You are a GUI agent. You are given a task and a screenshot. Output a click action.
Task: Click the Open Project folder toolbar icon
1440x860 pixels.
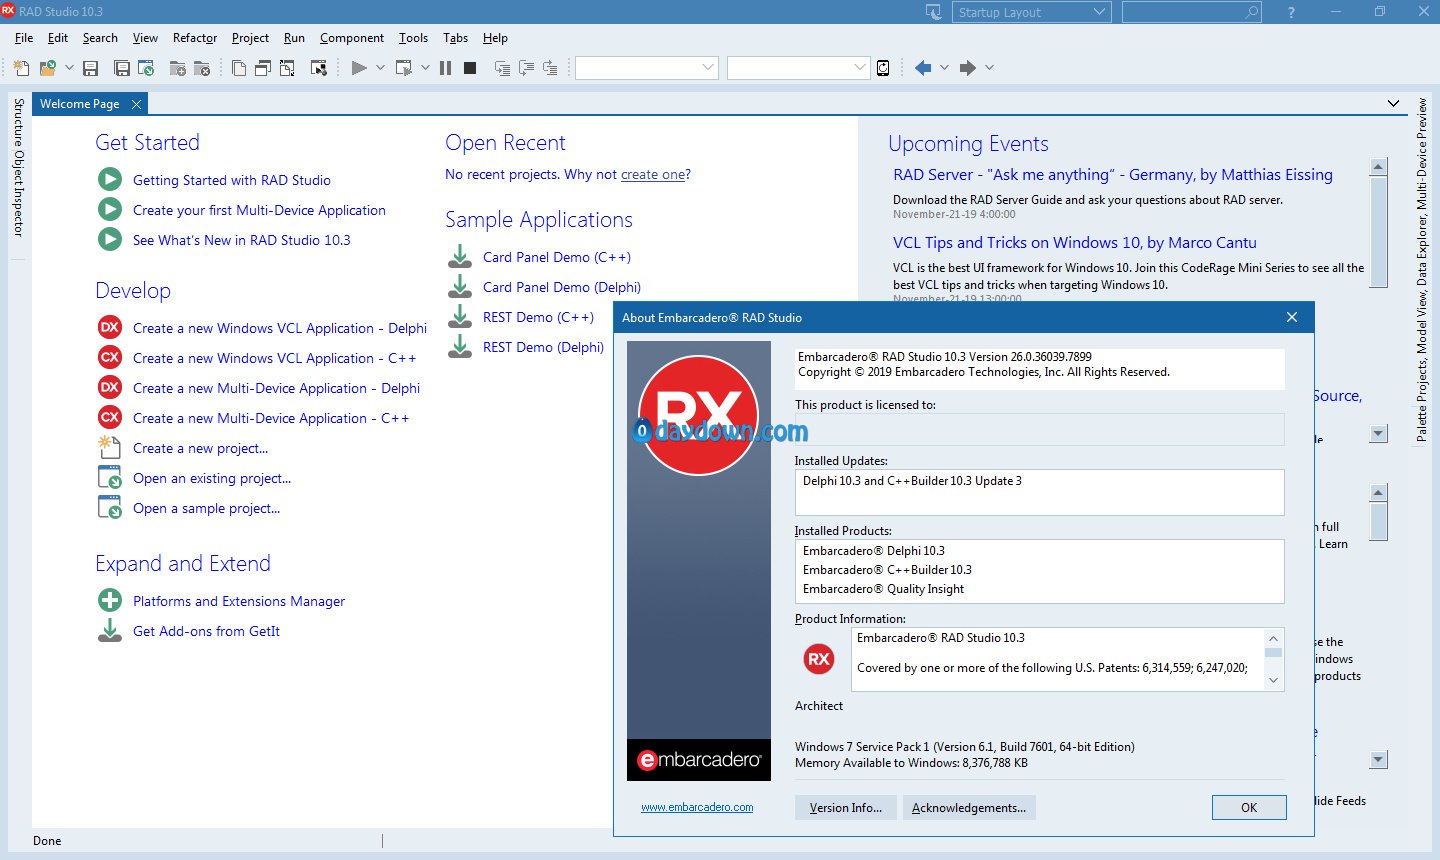[47, 68]
